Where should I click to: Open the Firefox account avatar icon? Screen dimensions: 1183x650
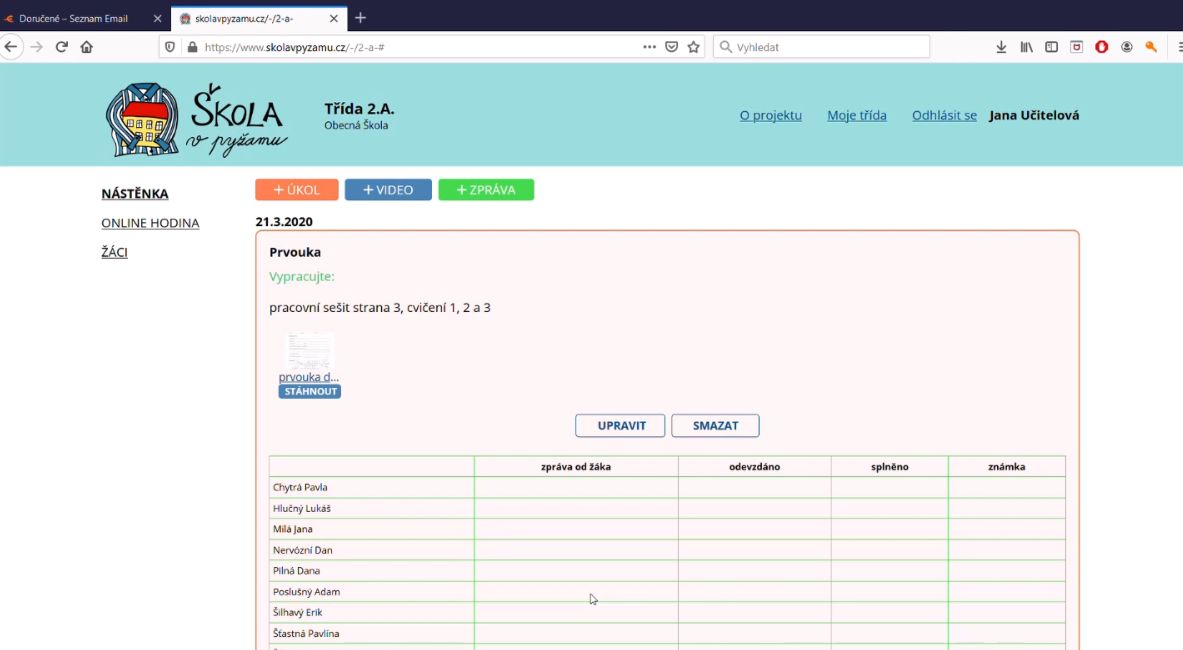[x=1126, y=47]
